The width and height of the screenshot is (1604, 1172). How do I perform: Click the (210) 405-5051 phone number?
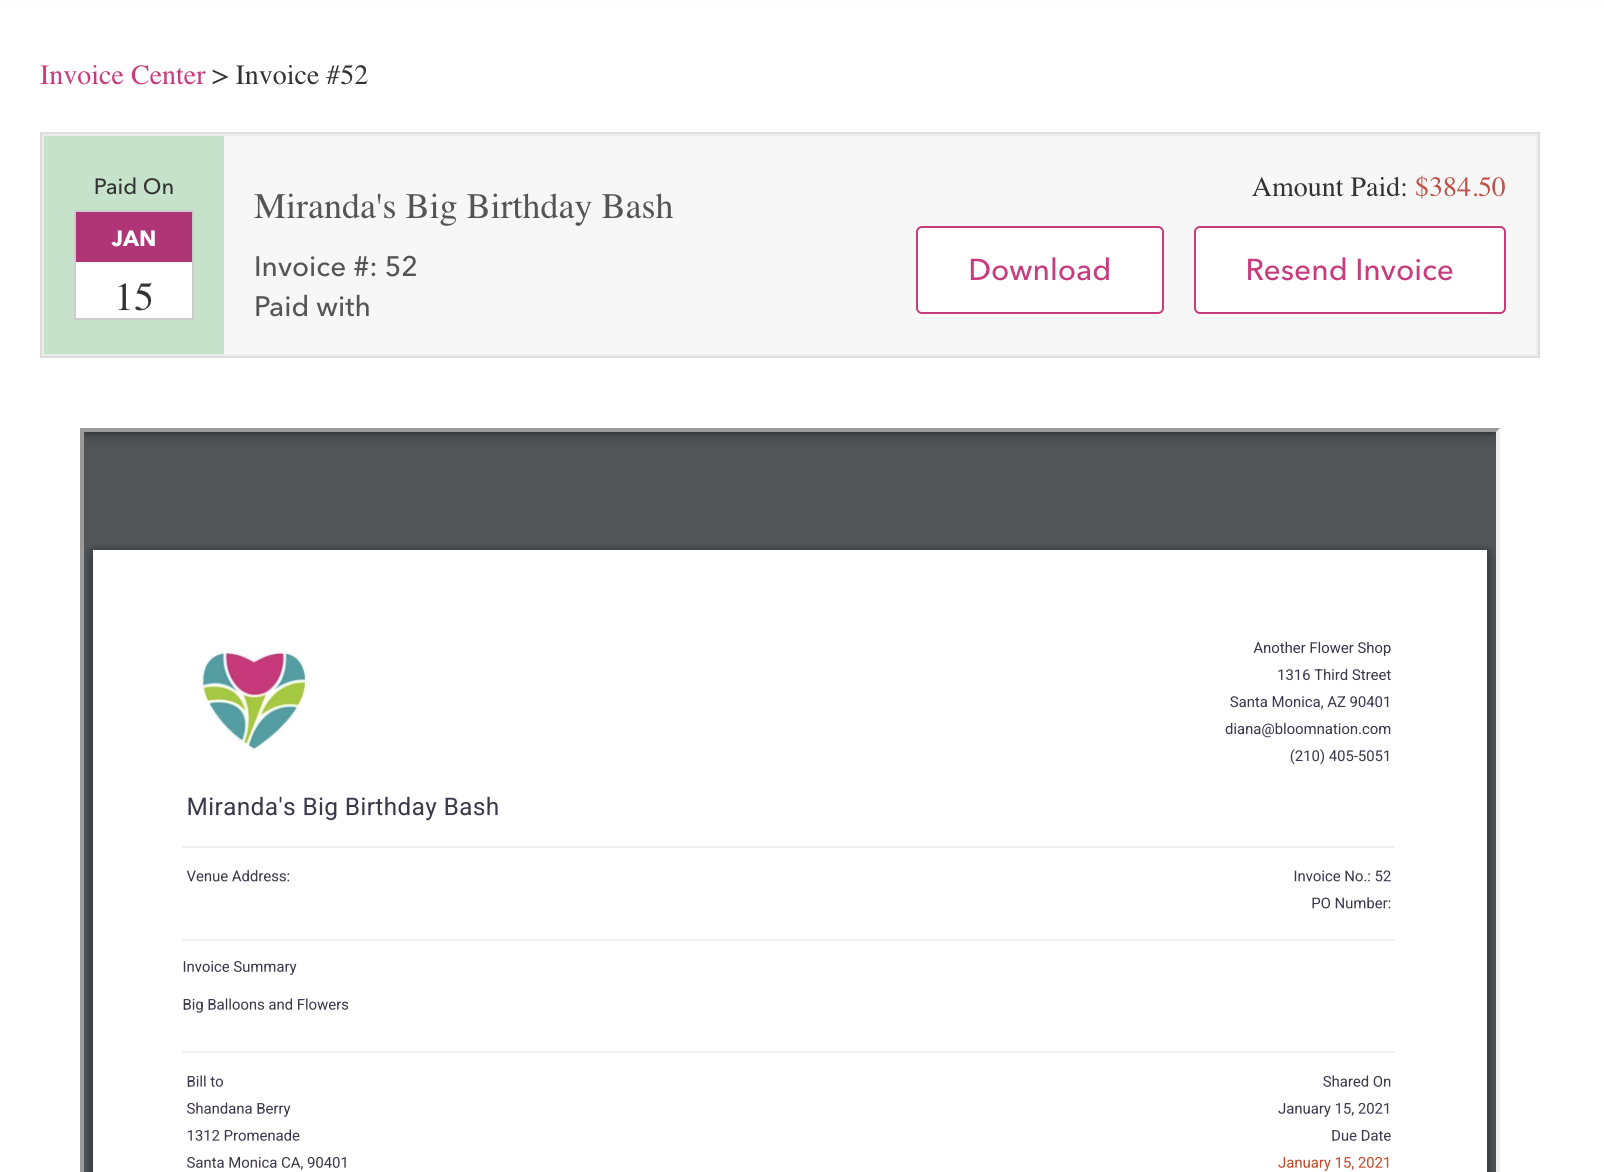click(1340, 756)
